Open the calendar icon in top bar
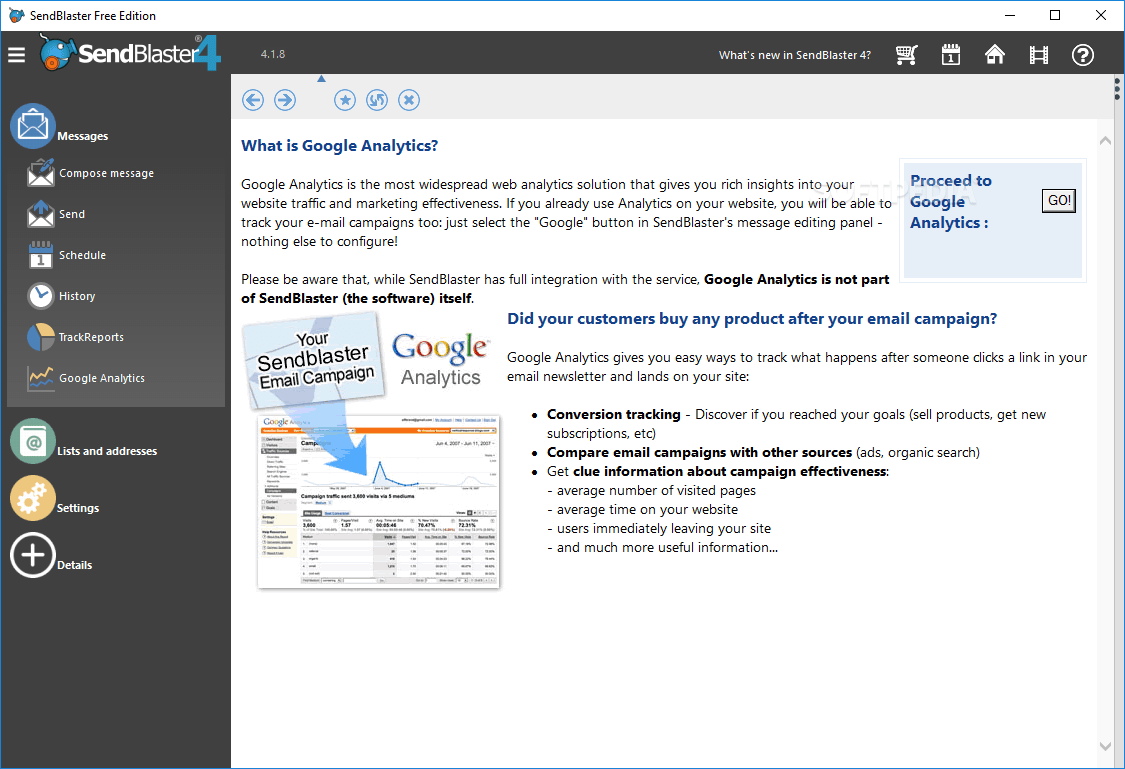The width and height of the screenshot is (1125, 769). [x=950, y=55]
